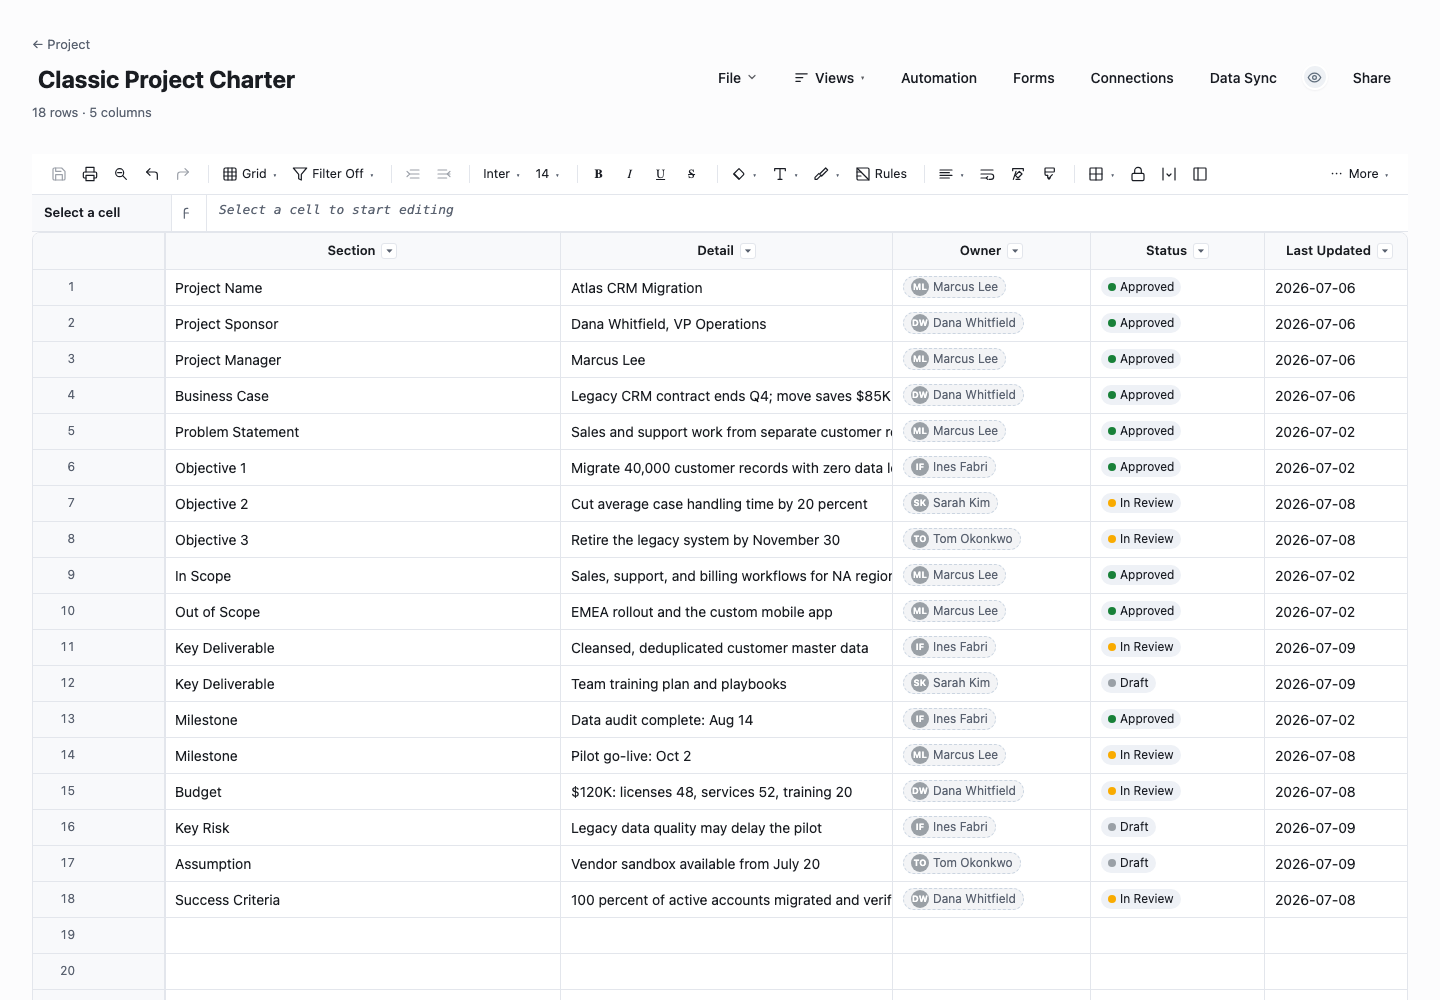Click into the formula bar input
This screenshot has width=1440, height=1000.
[x=807, y=211]
